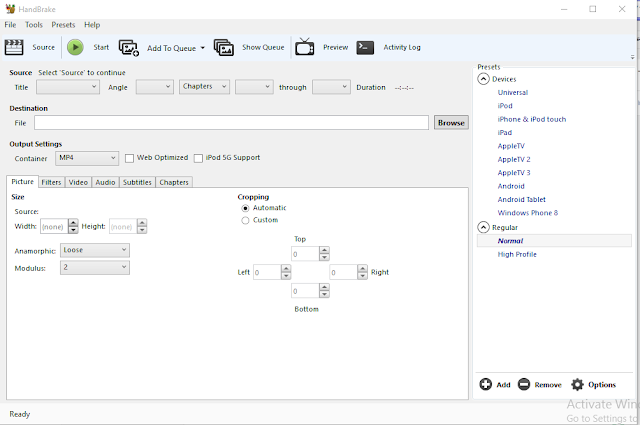Click the Preview television icon
This screenshot has height=425, width=640.
304,47
